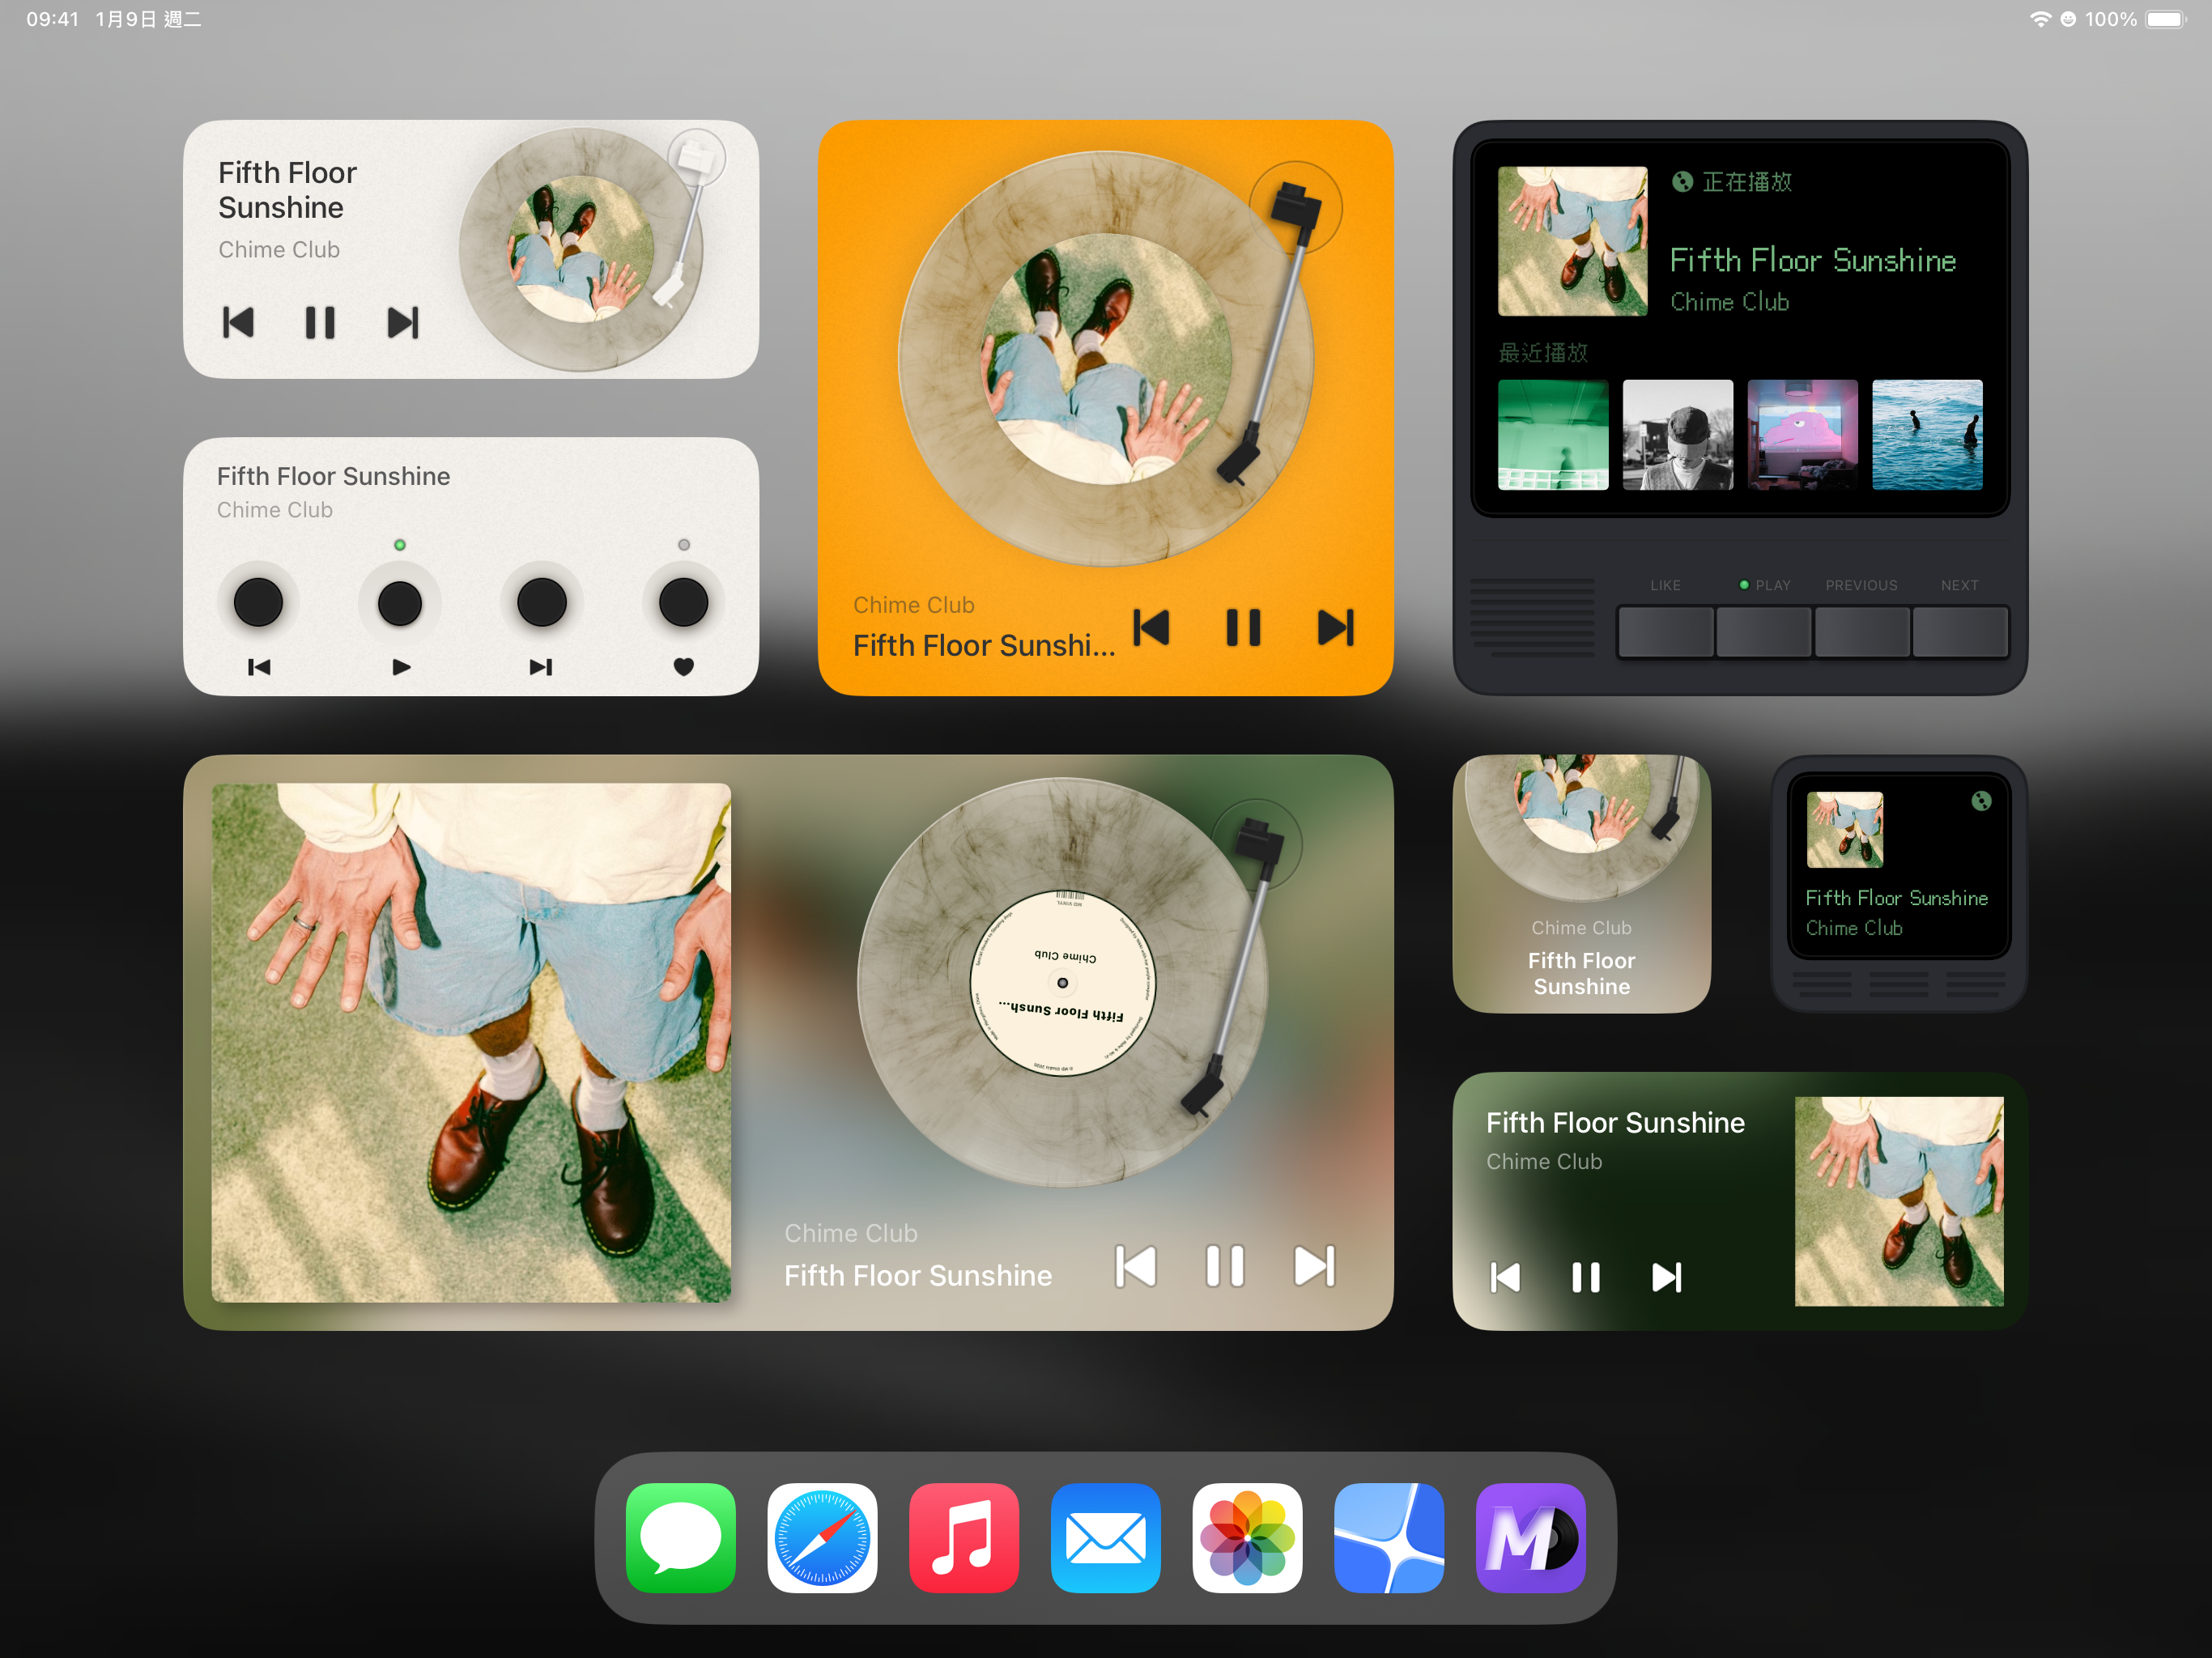The width and height of the screenshot is (2212, 1658).
Task: Select the green recently played album thumbnail
Action: point(1553,434)
